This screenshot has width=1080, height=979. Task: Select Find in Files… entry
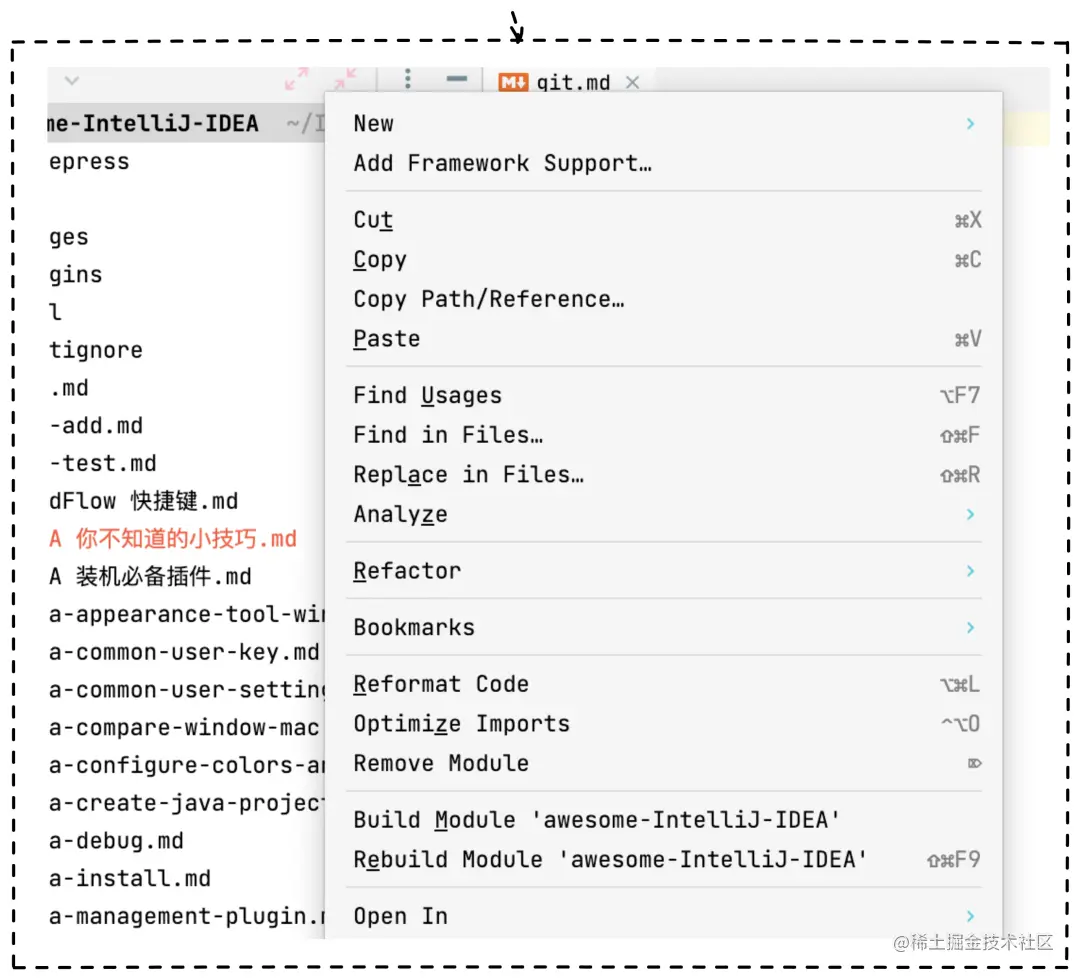(x=664, y=435)
